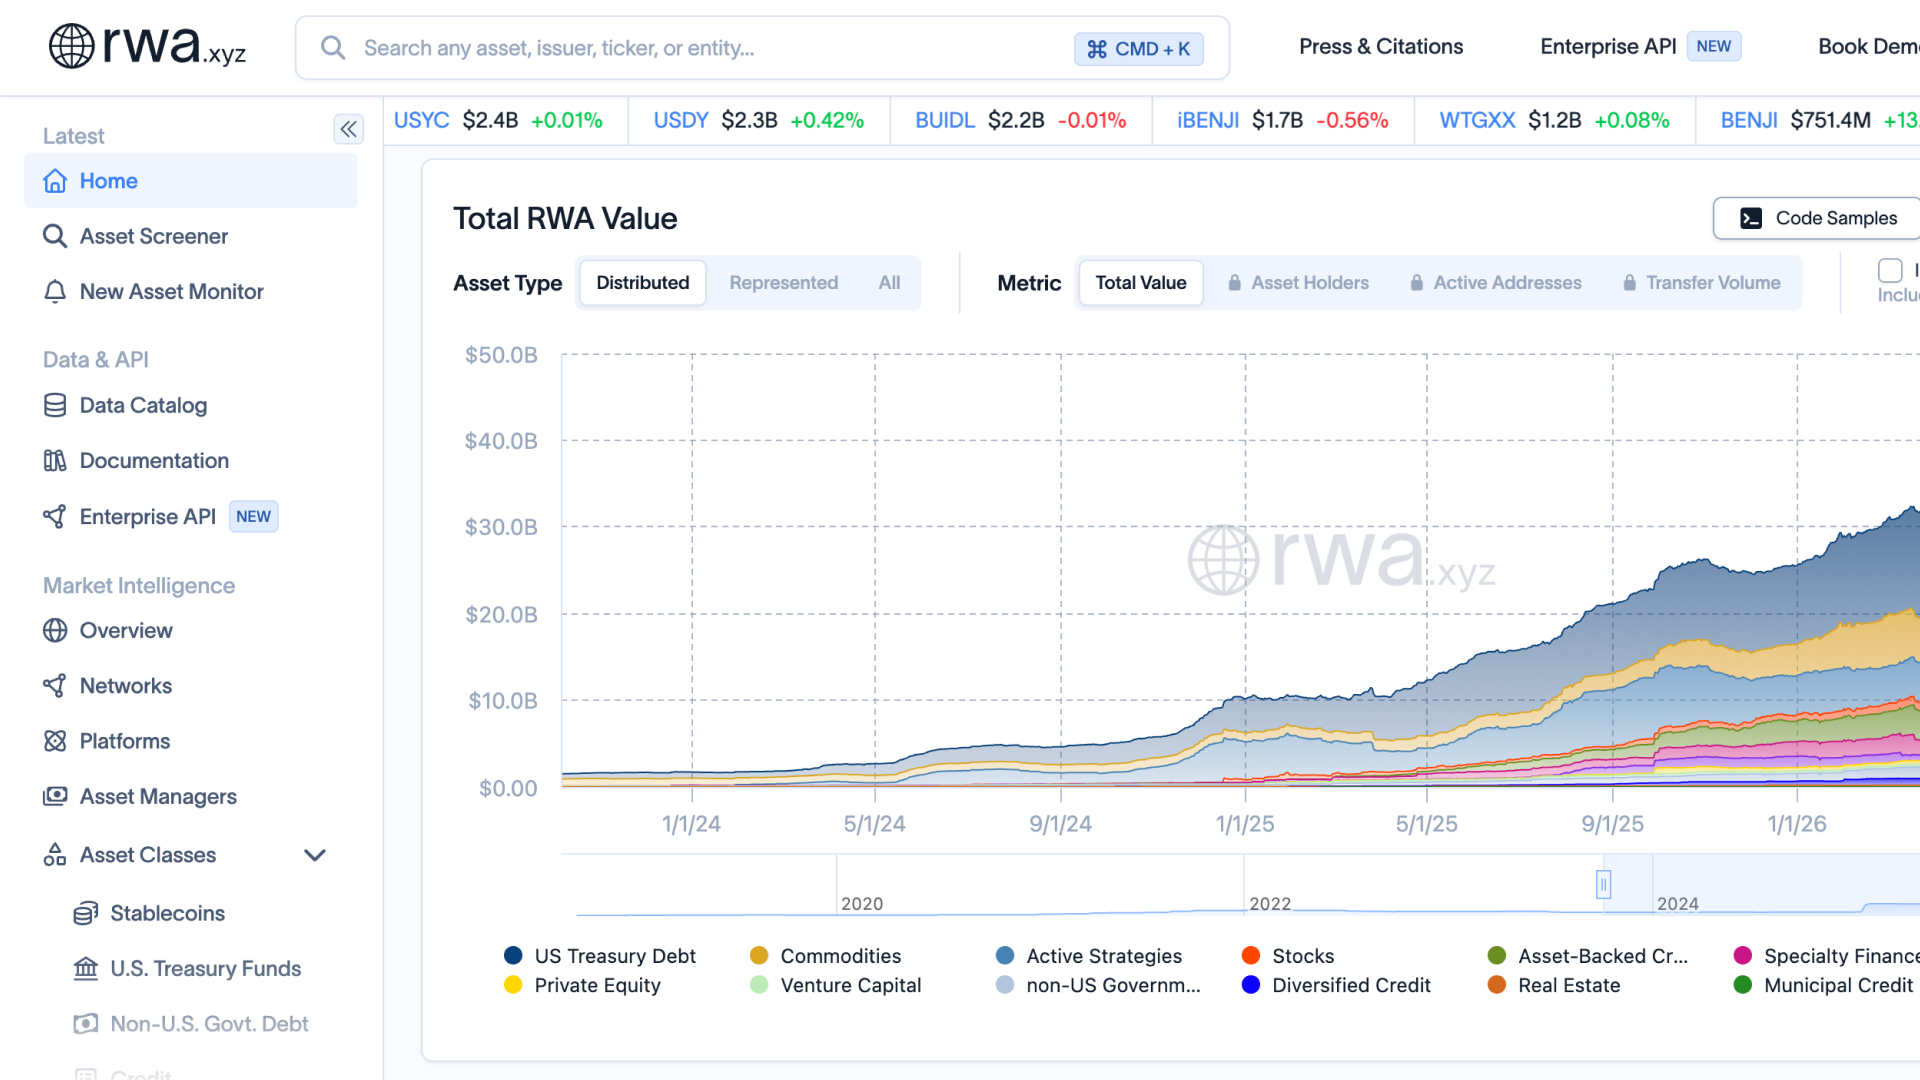1920x1080 pixels.
Task: Open the Overview globe icon
Action: point(55,630)
